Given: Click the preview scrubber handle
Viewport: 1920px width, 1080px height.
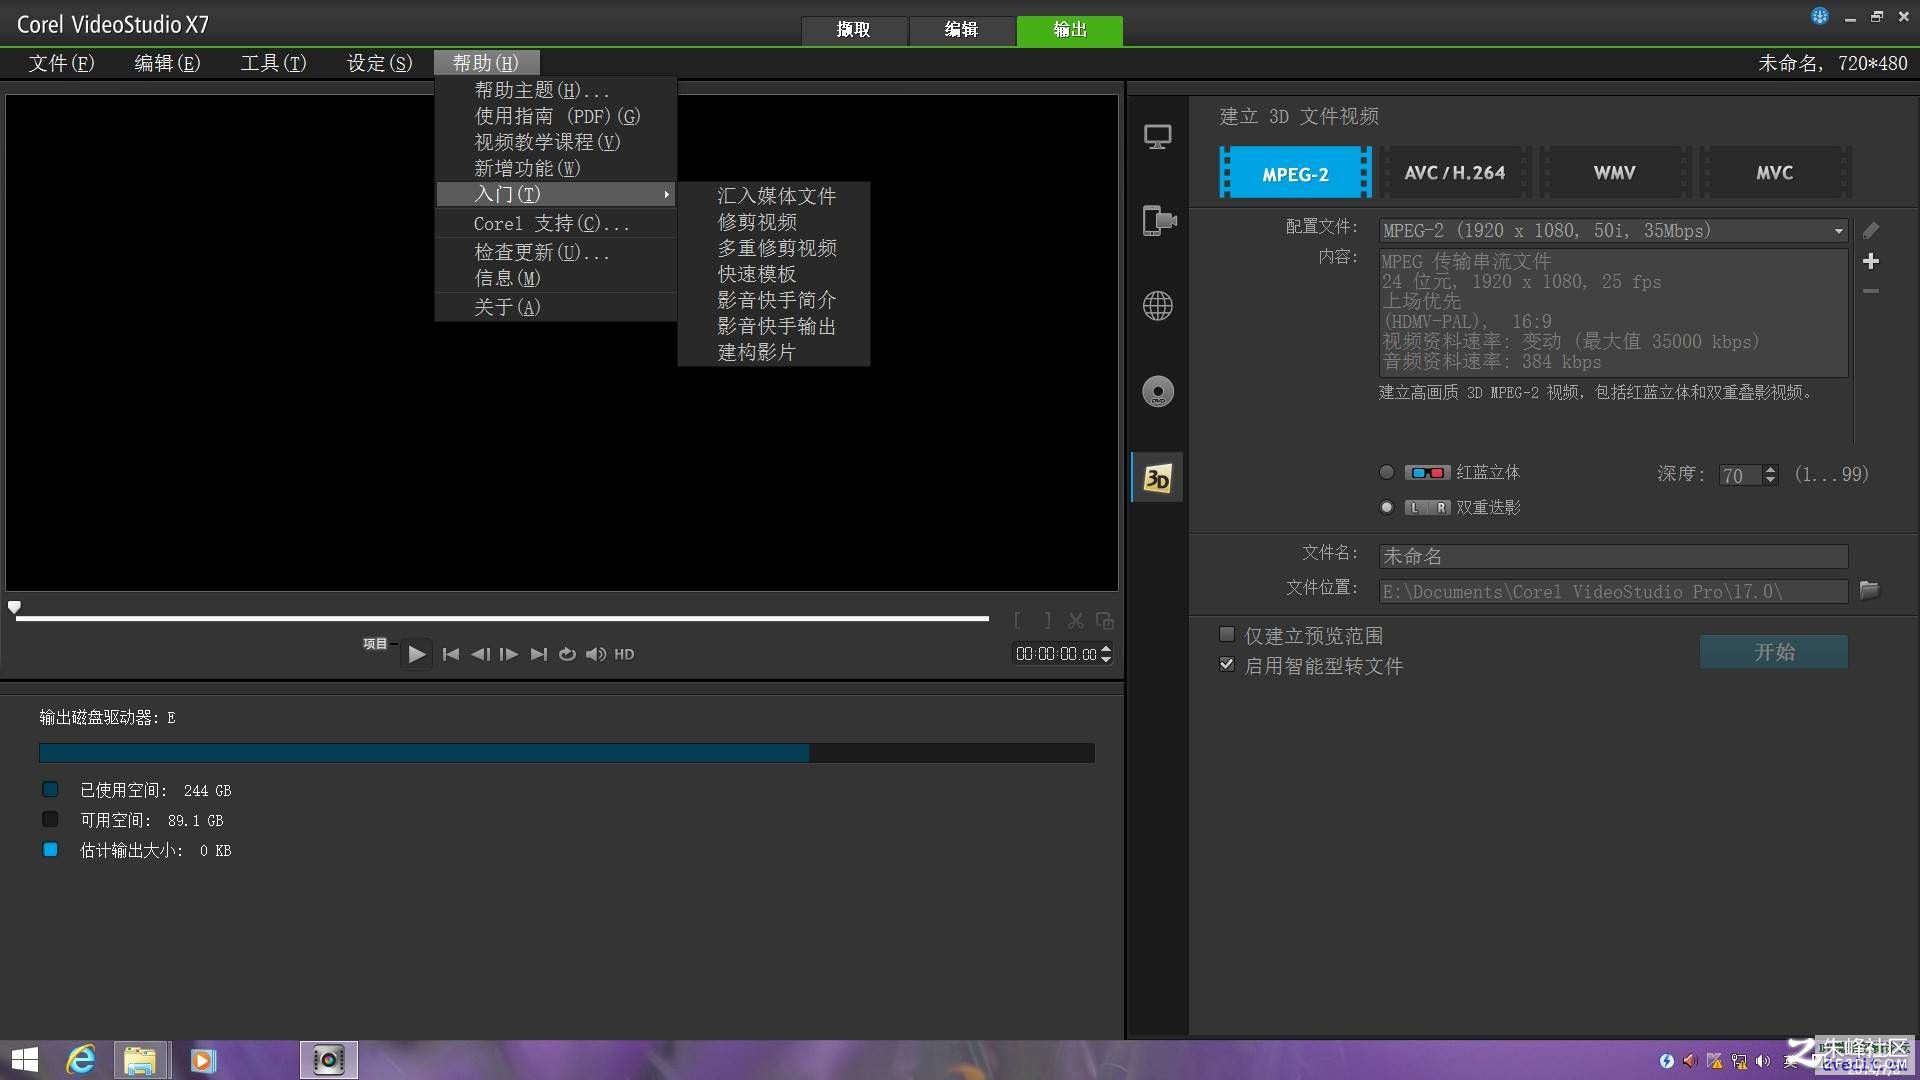Looking at the screenshot, I should (14, 607).
